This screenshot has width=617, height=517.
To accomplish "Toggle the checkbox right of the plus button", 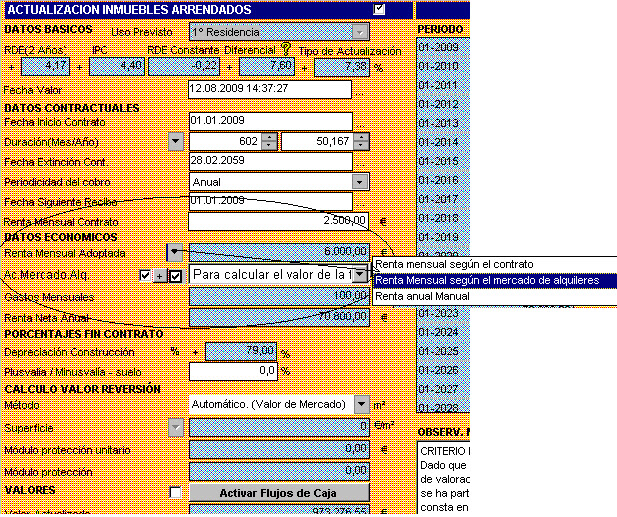I will pos(175,276).
